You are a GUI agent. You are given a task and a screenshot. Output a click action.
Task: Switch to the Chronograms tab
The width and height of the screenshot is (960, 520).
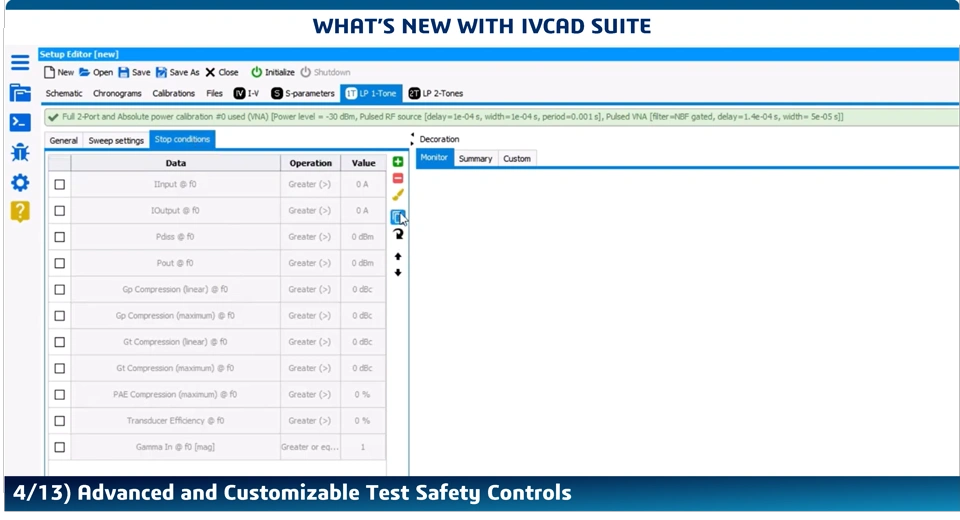[x=117, y=94]
